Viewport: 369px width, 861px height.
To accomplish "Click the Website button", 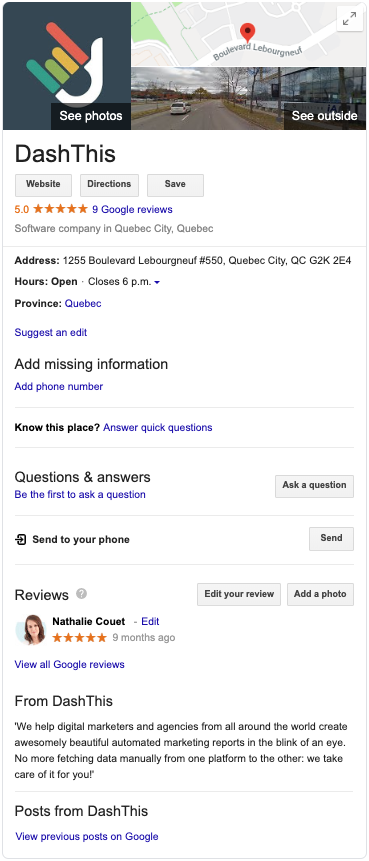I will [43, 185].
